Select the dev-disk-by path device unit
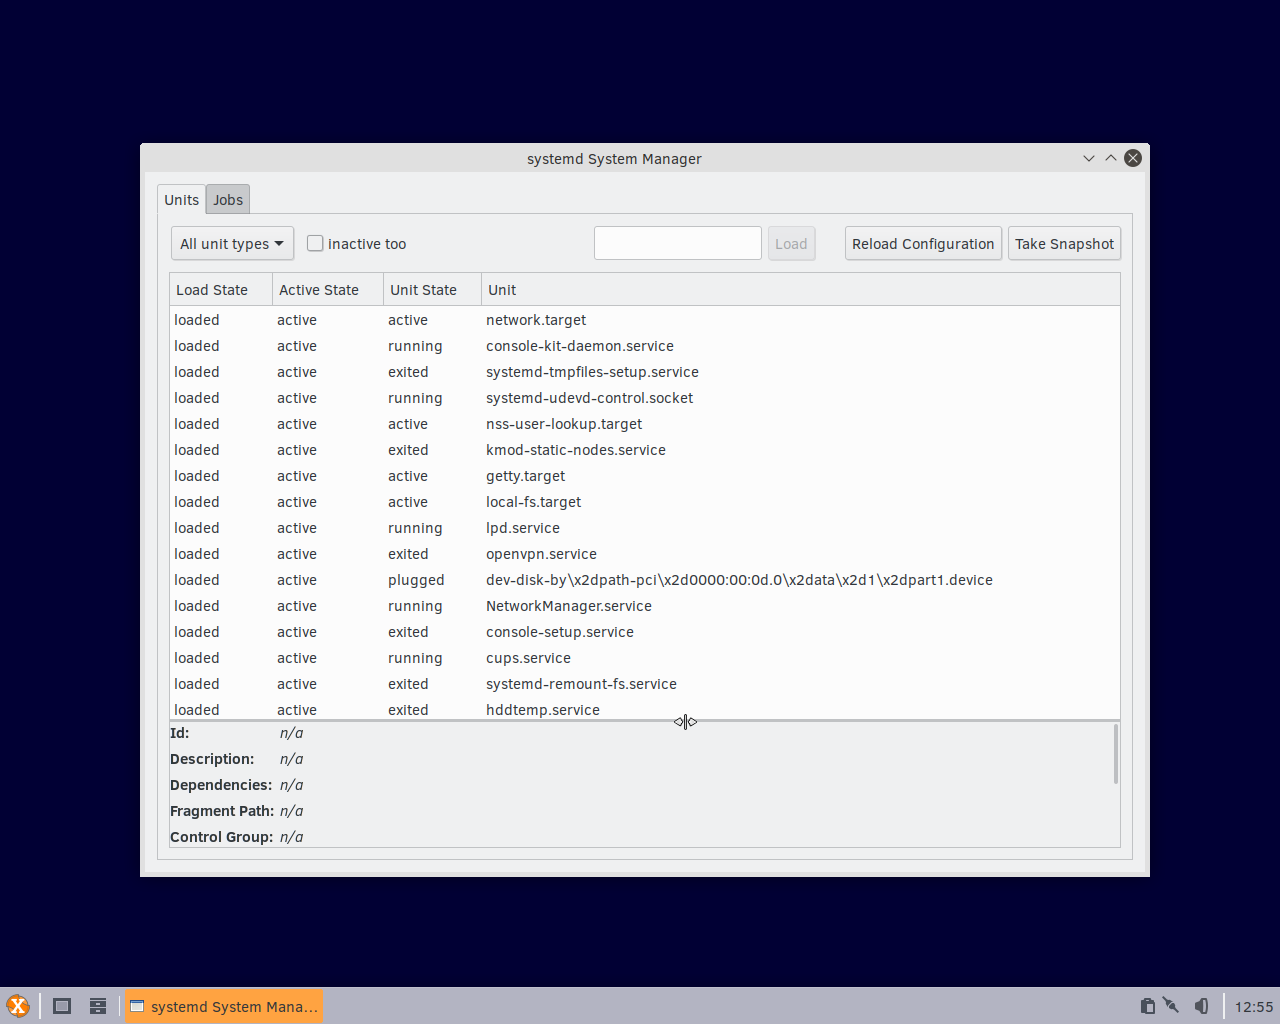Viewport: 1280px width, 1024px height. pos(645,580)
